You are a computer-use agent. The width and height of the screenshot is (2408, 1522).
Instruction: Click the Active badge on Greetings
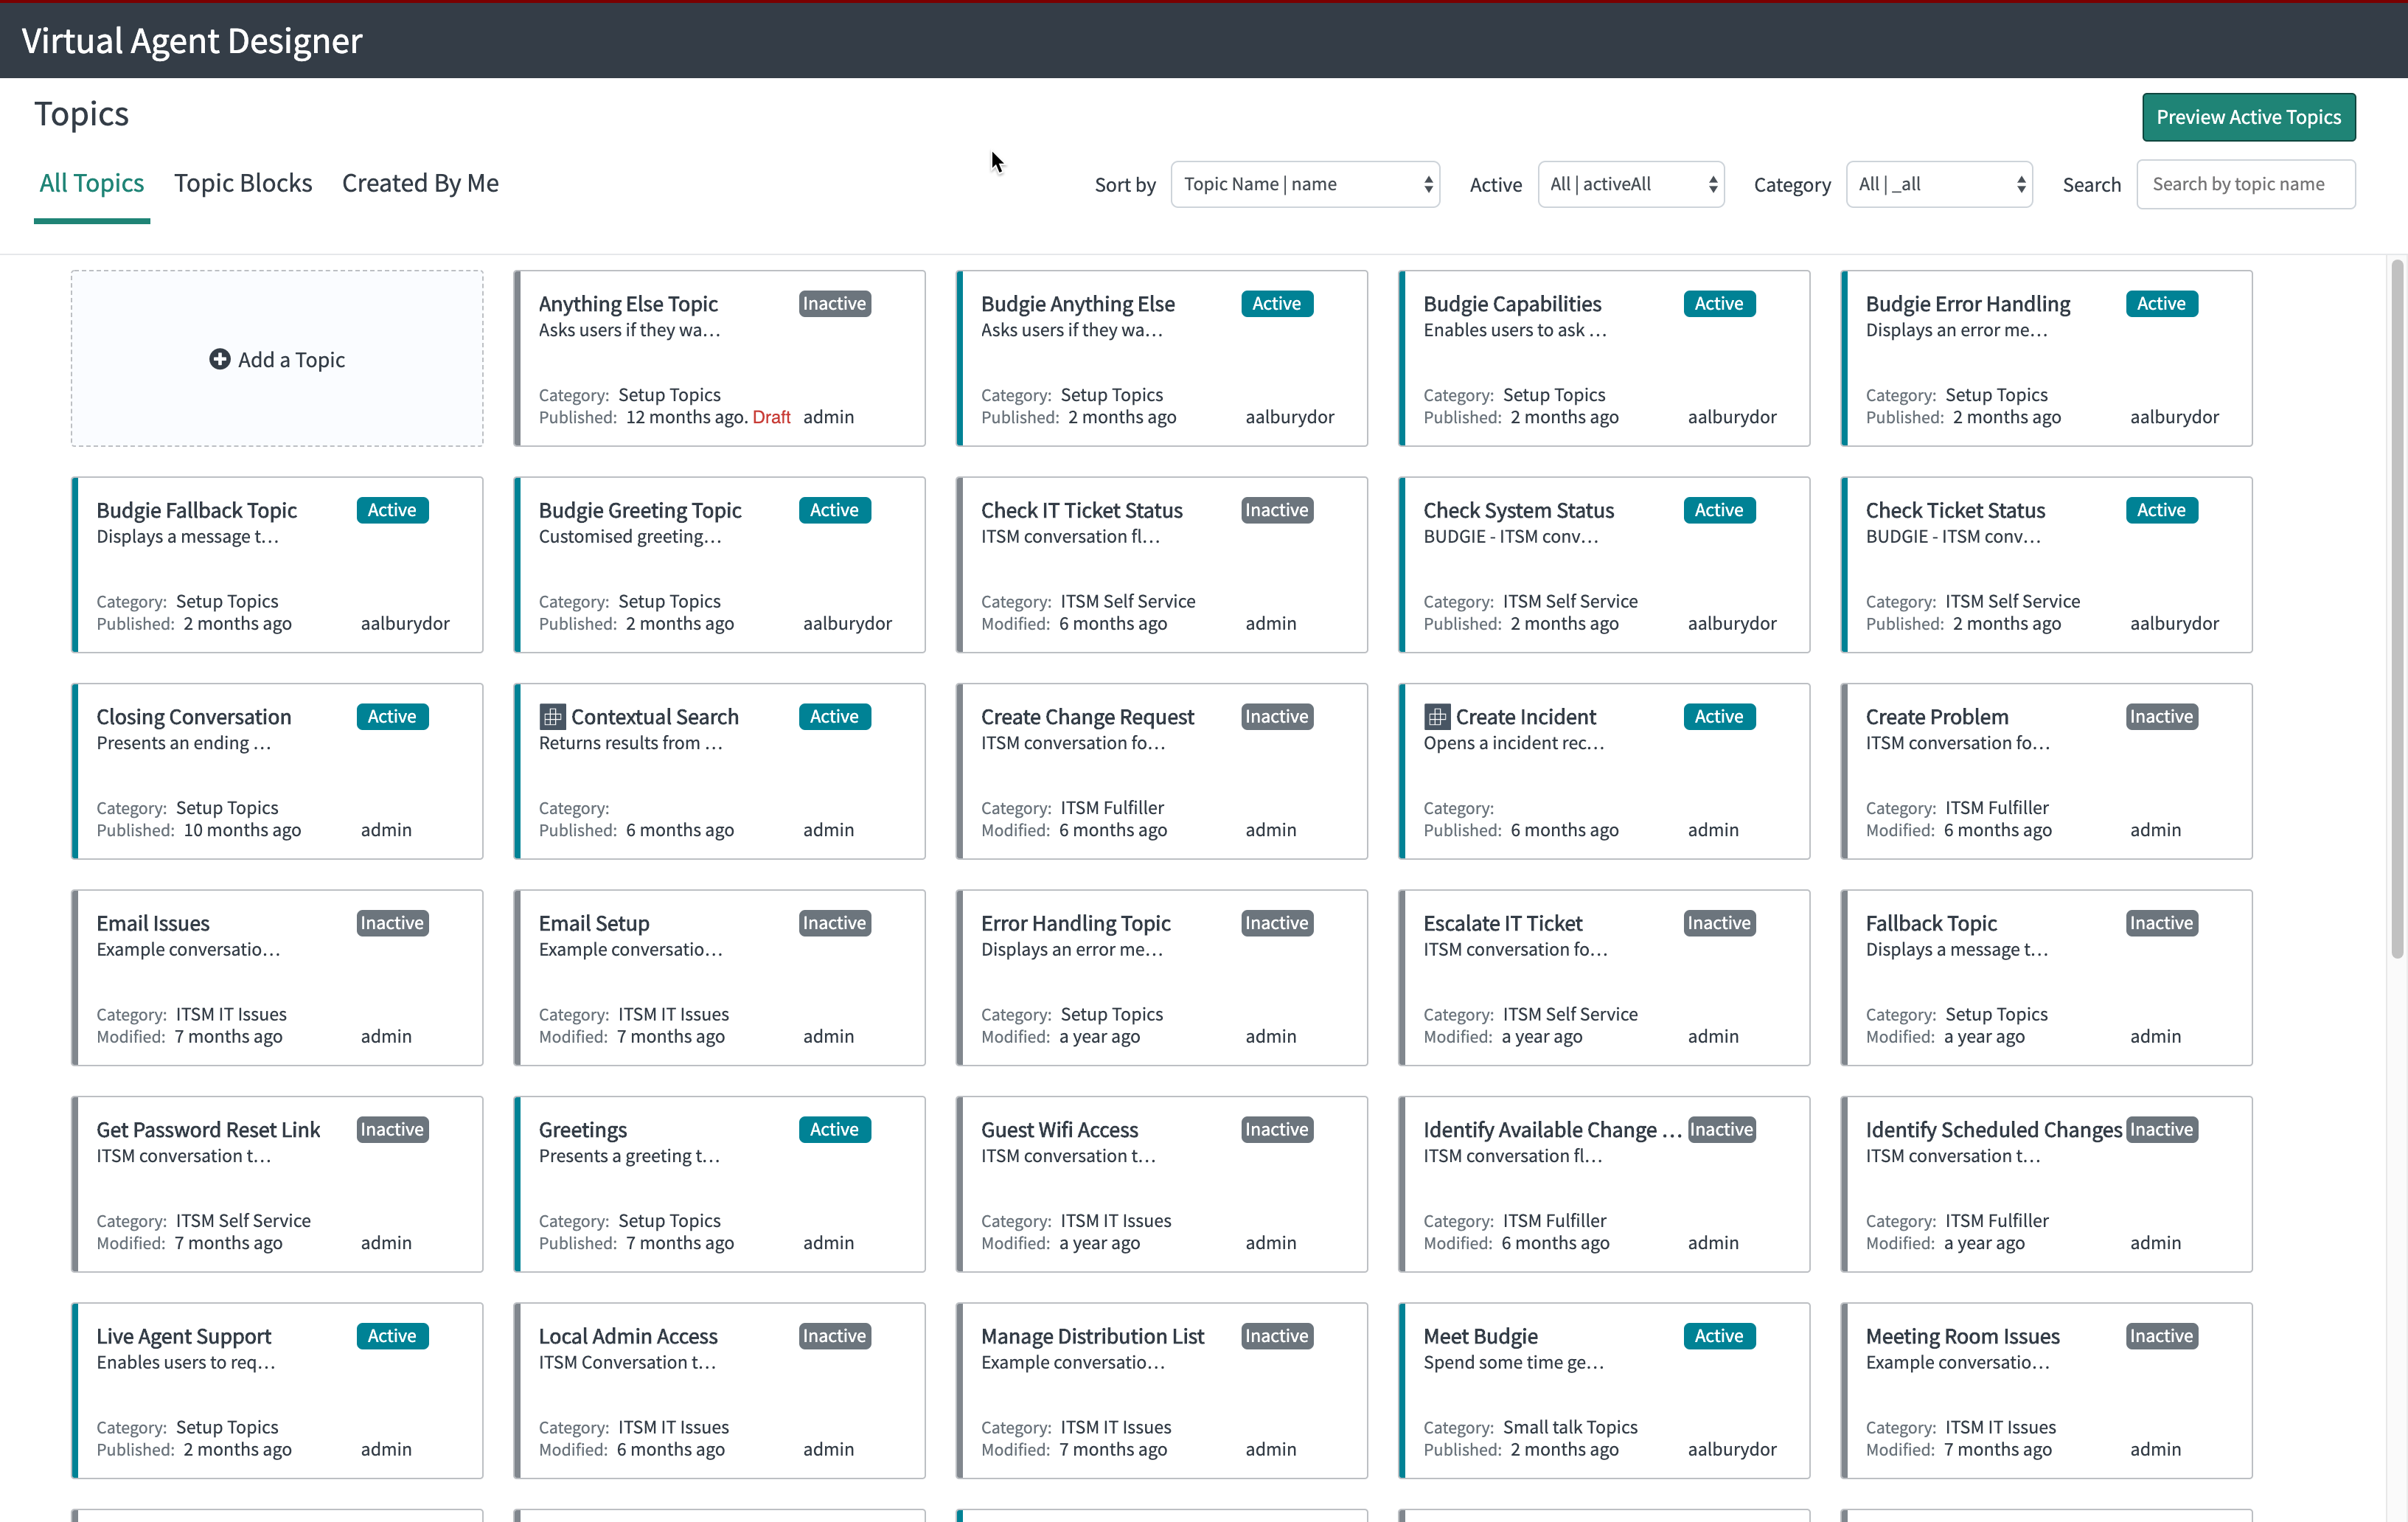click(x=835, y=1130)
